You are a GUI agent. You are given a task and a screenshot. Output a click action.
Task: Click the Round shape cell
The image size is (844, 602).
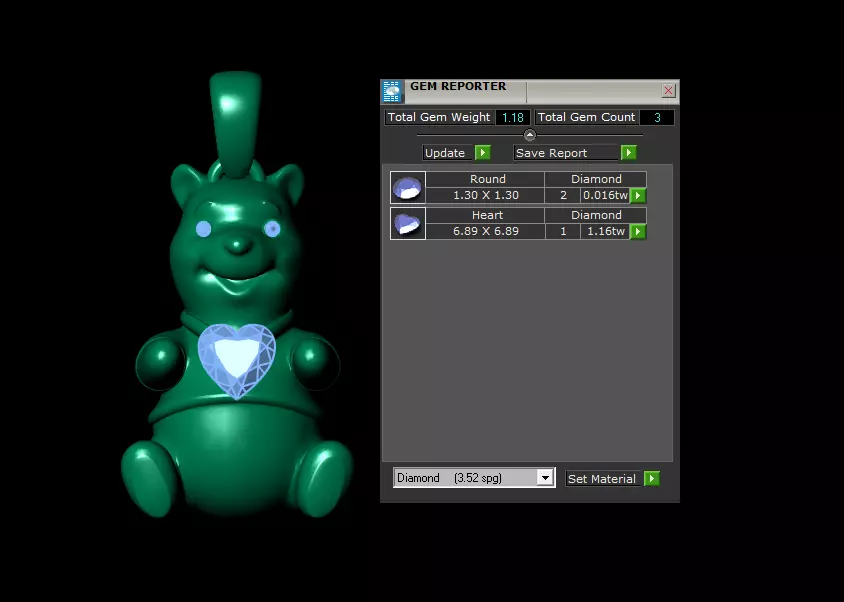tap(486, 179)
